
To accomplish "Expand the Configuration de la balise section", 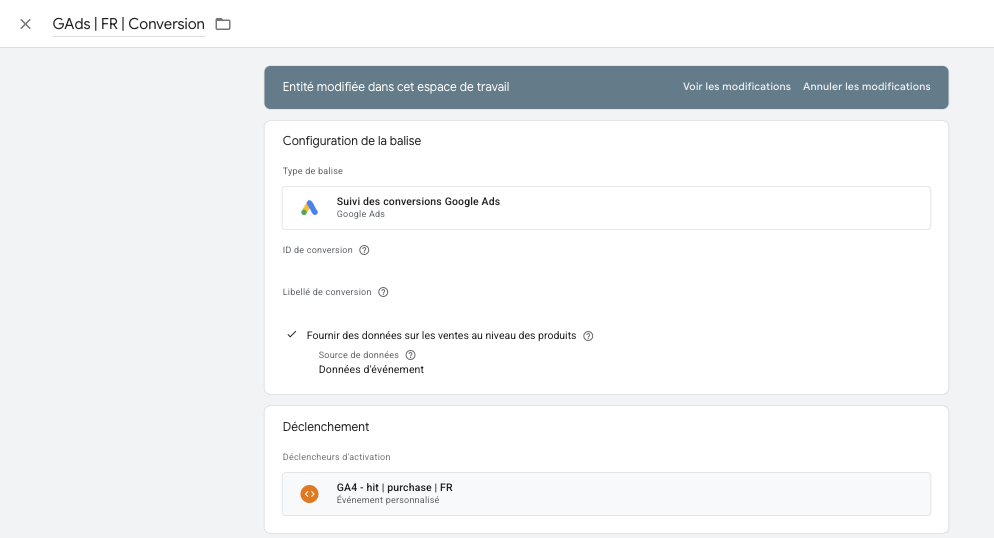I will pyautogui.click(x=352, y=141).
